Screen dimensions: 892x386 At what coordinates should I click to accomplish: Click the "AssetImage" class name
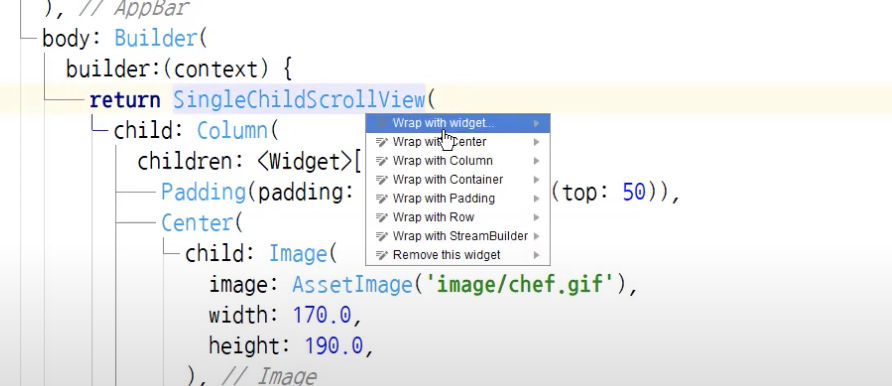pos(352,284)
